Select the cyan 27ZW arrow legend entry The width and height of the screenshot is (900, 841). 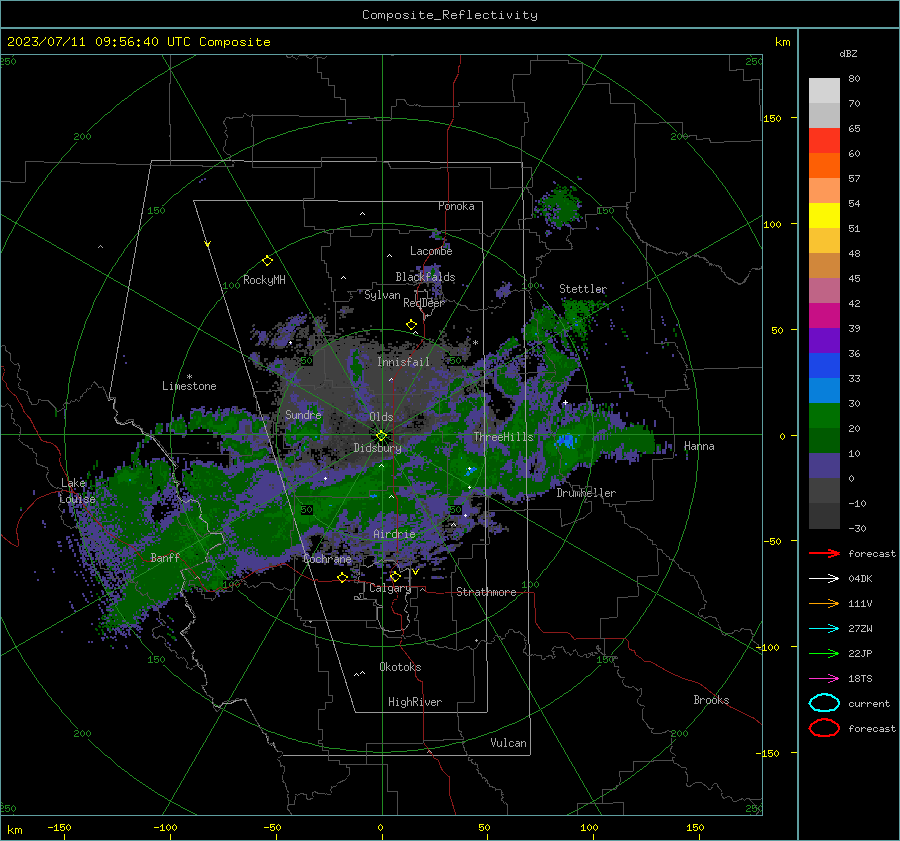click(x=824, y=629)
